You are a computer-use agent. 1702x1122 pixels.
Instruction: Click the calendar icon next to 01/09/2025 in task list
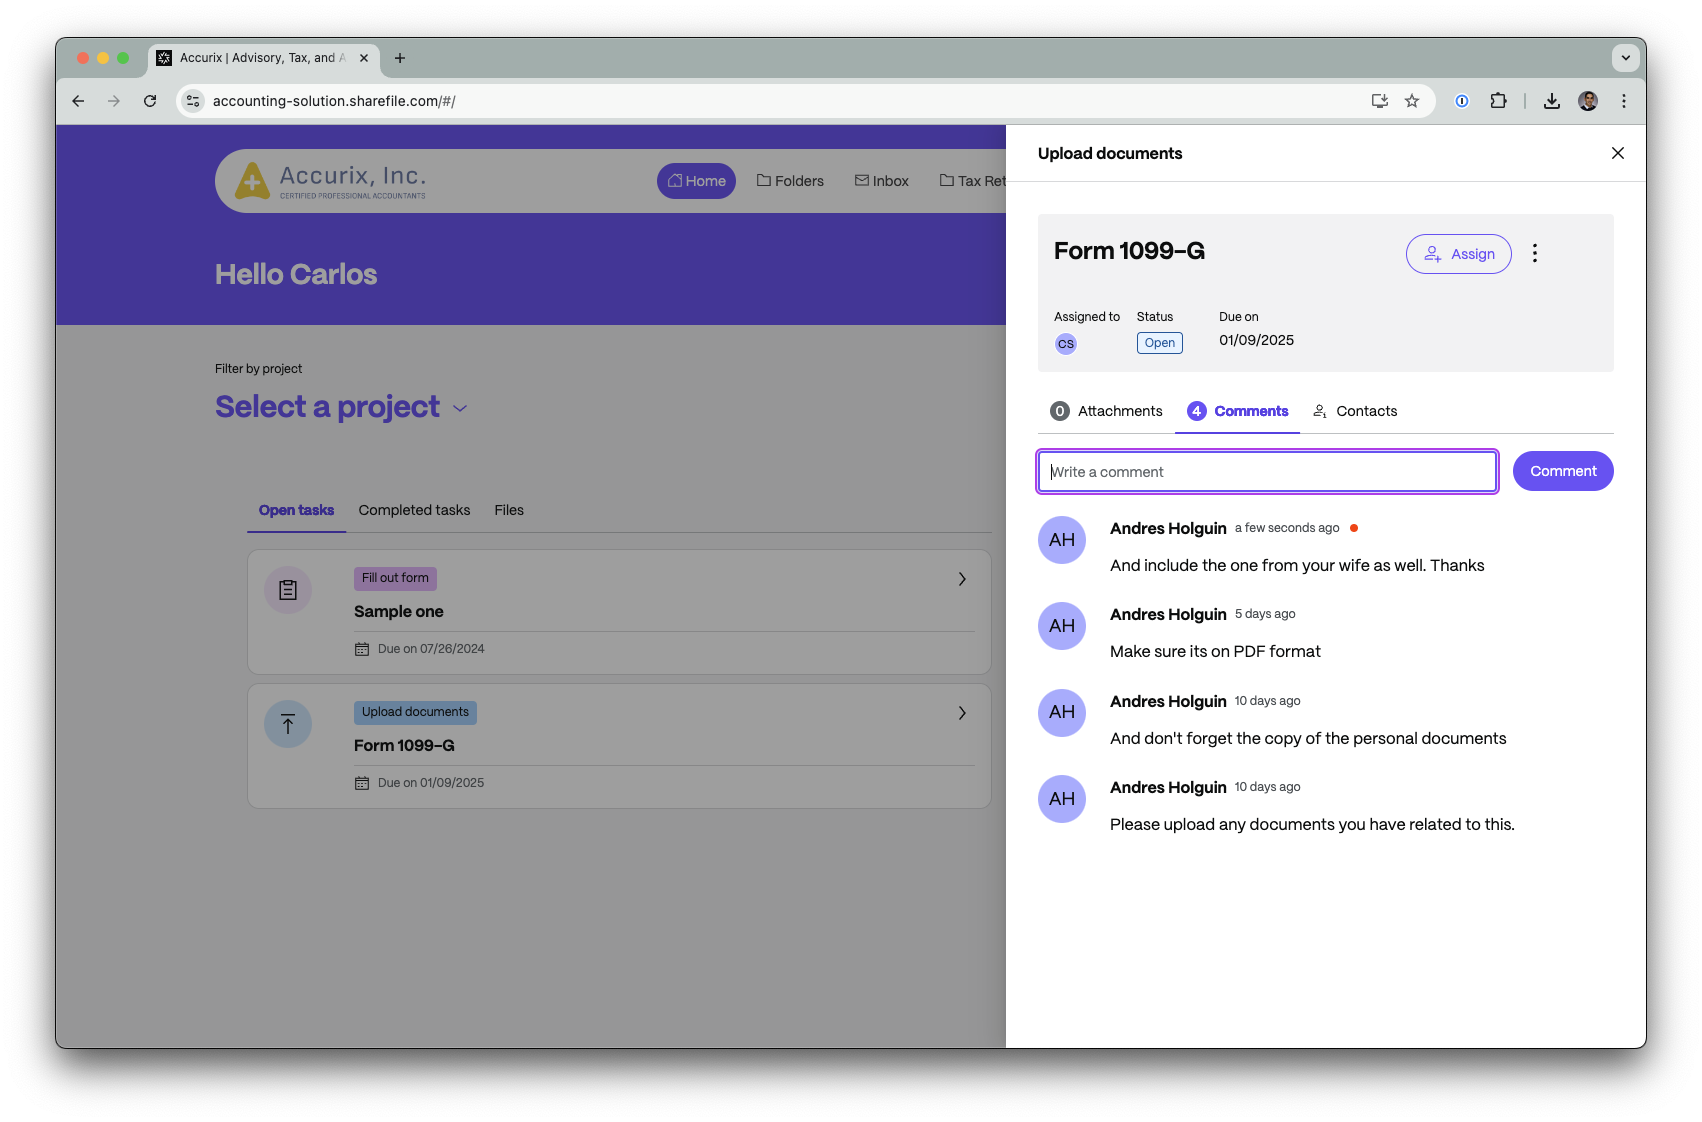coord(362,783)
